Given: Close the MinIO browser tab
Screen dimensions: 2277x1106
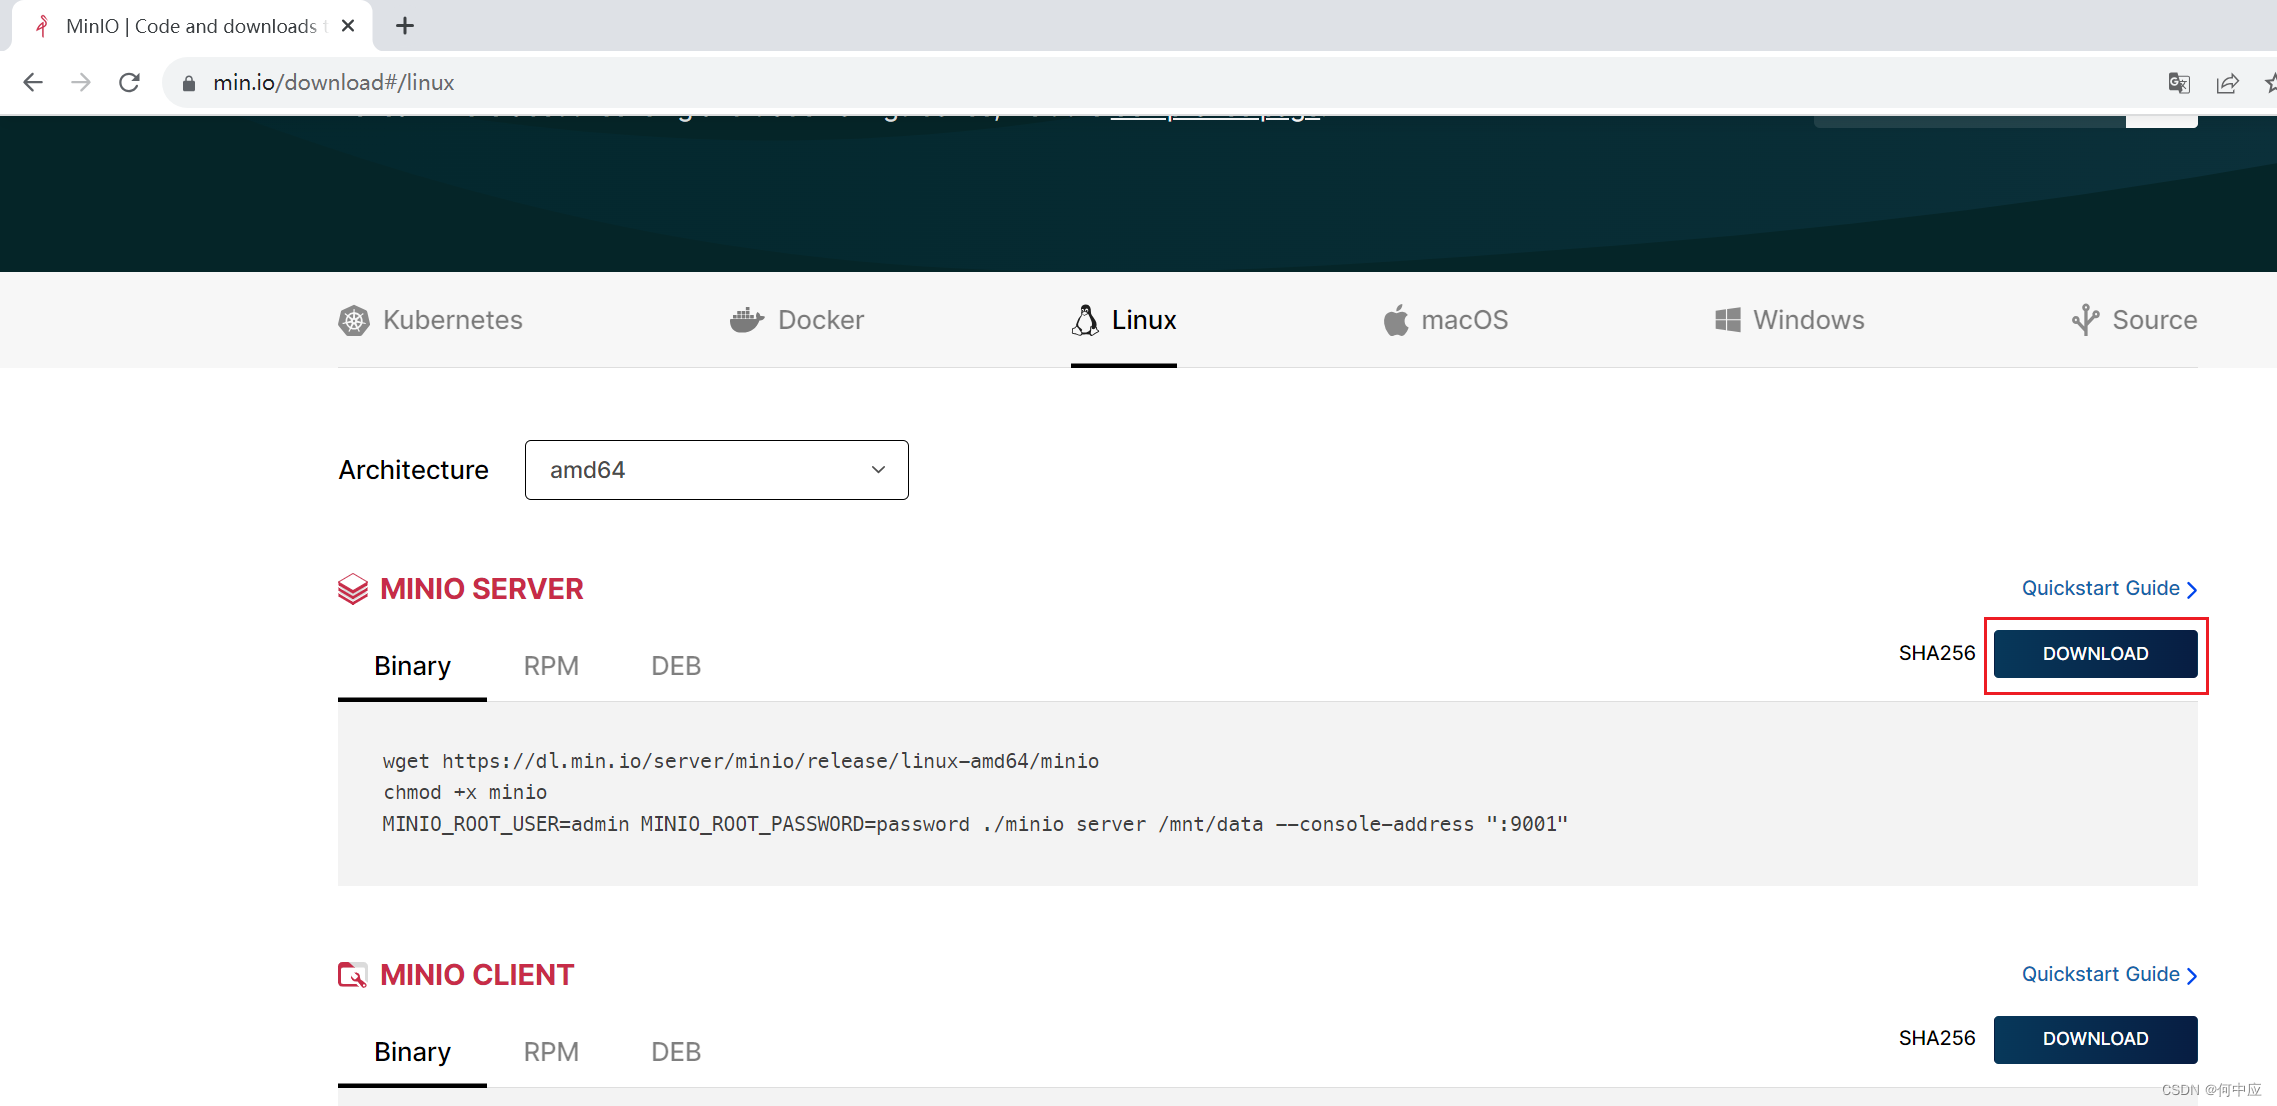Looking at the screenshot, I should (348, 26).
